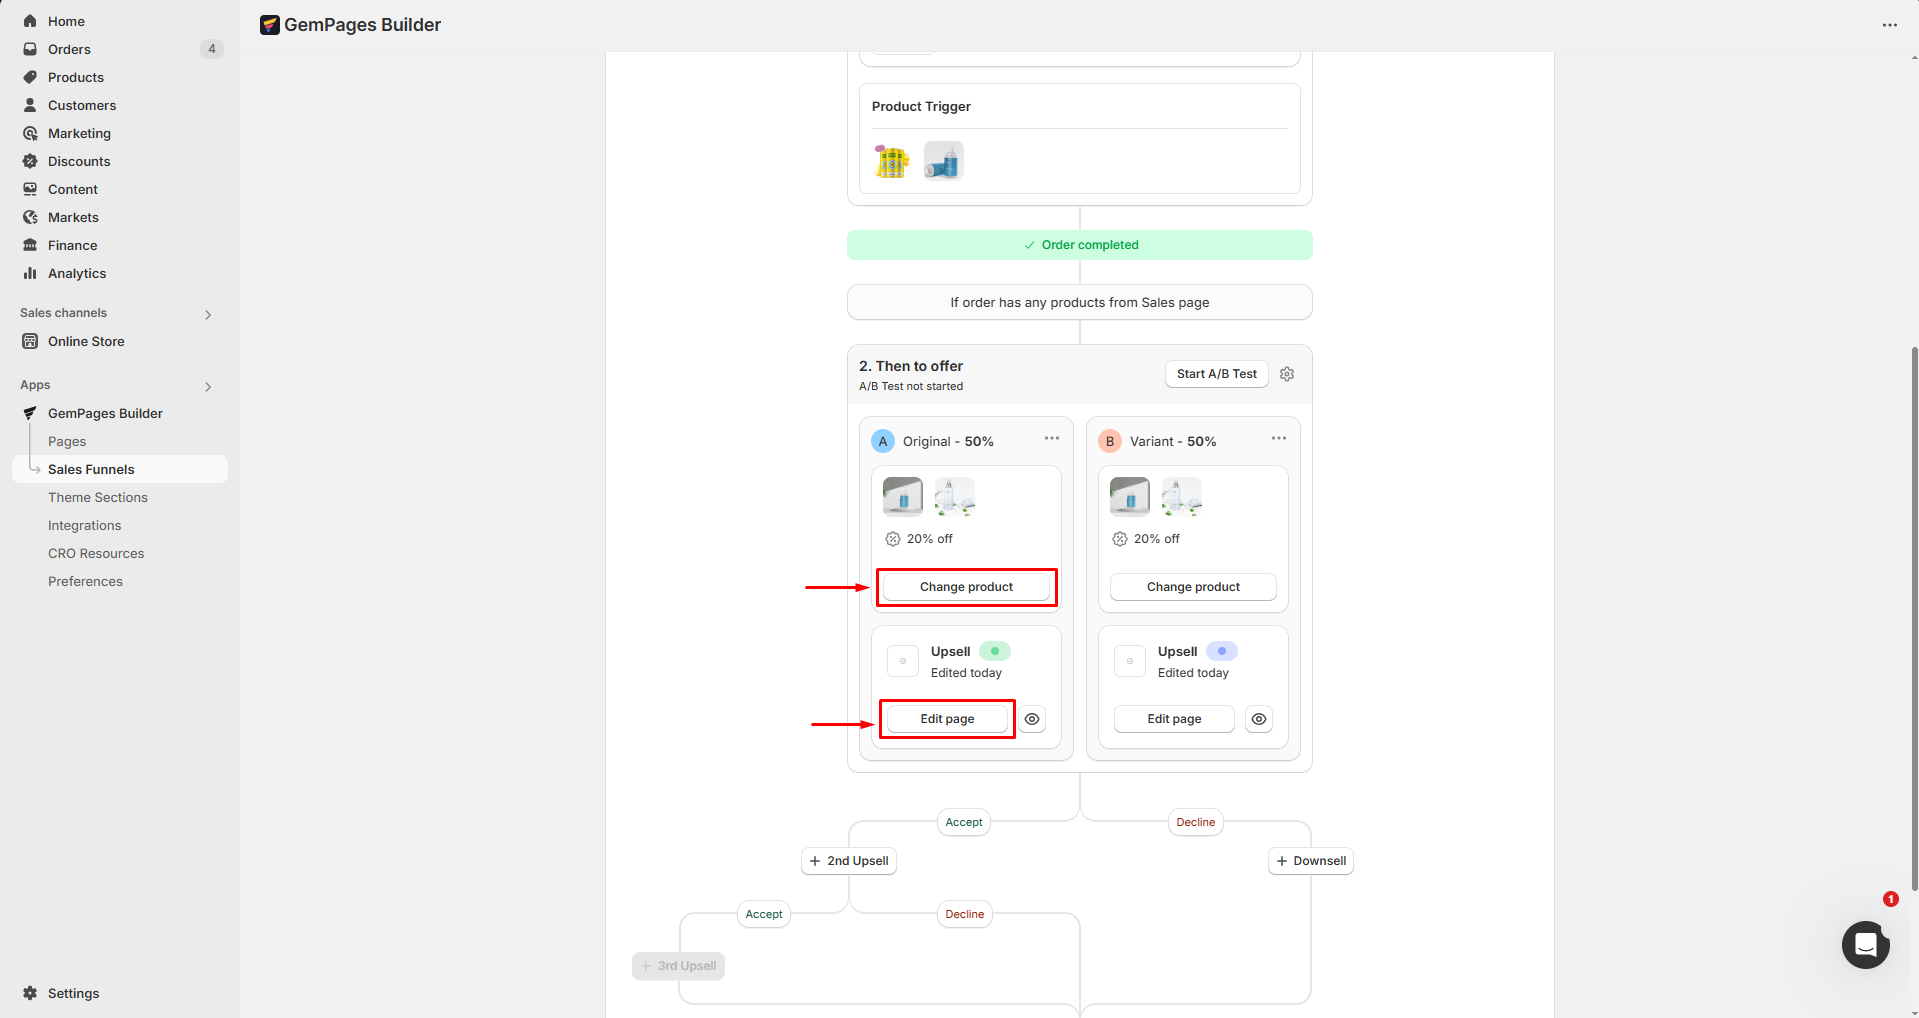Open CRO Resources in sidebar
The height and width of the screenshot is (1018, 1919).
96,553
